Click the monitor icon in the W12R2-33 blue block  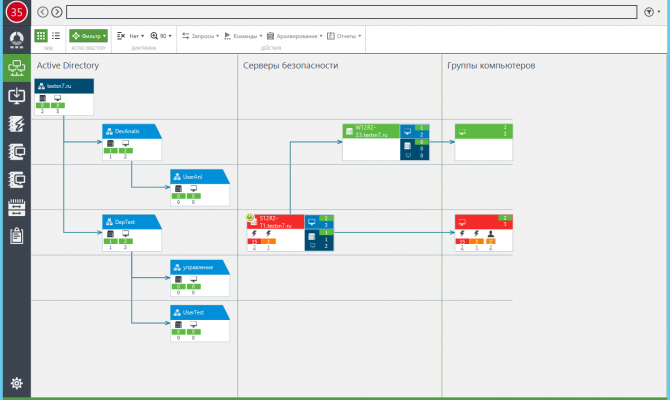point(407,131)
